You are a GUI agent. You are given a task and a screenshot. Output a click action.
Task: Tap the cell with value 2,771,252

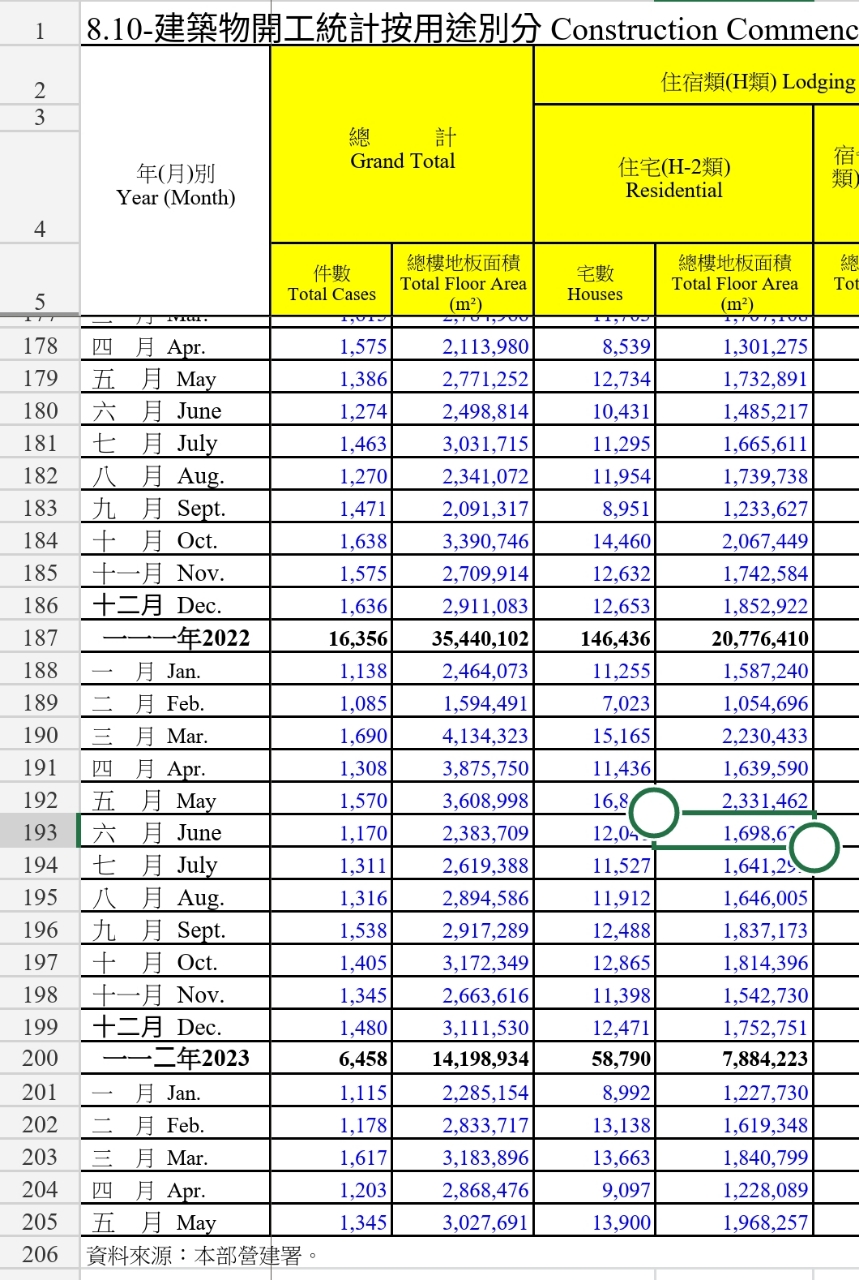click(463, 378)
